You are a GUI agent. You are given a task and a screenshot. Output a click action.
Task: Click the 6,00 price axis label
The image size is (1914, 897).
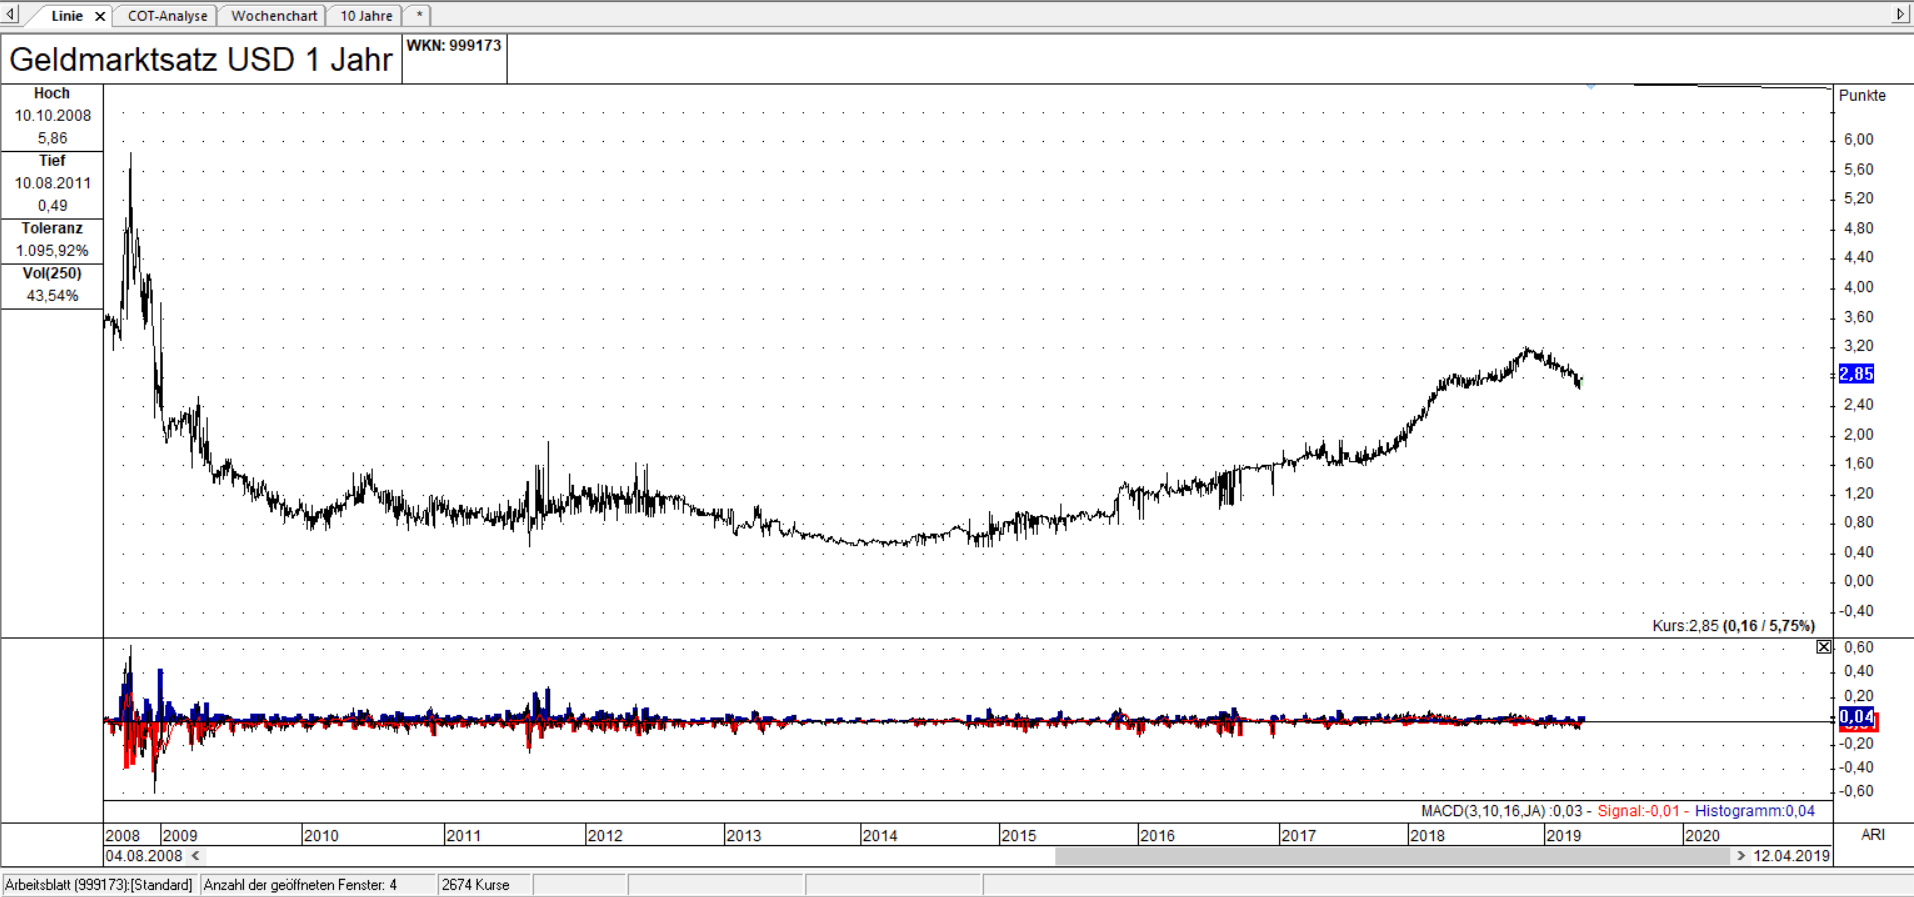pyautogui.click(x=1858, y=139)
